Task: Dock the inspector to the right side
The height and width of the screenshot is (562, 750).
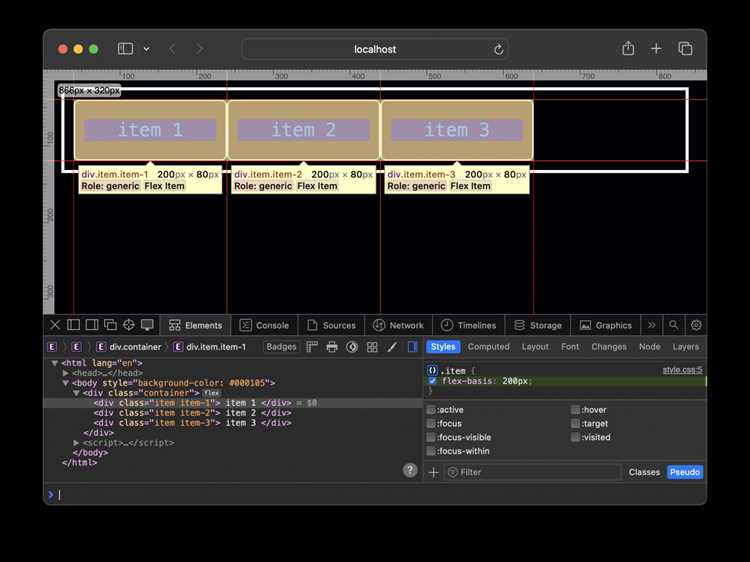Action: 92,325
